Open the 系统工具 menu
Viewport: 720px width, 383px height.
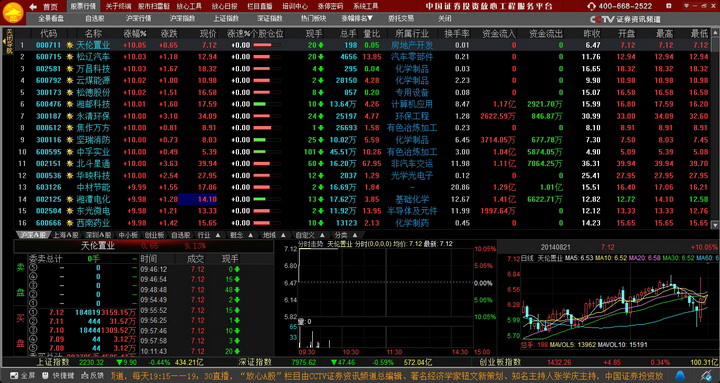tap(366, 6)
